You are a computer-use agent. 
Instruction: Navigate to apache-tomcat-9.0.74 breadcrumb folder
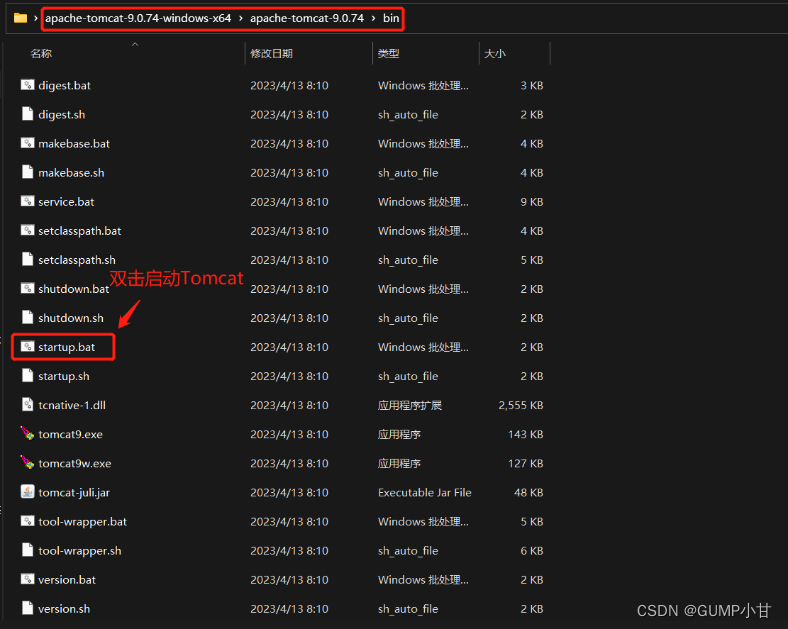307,18
